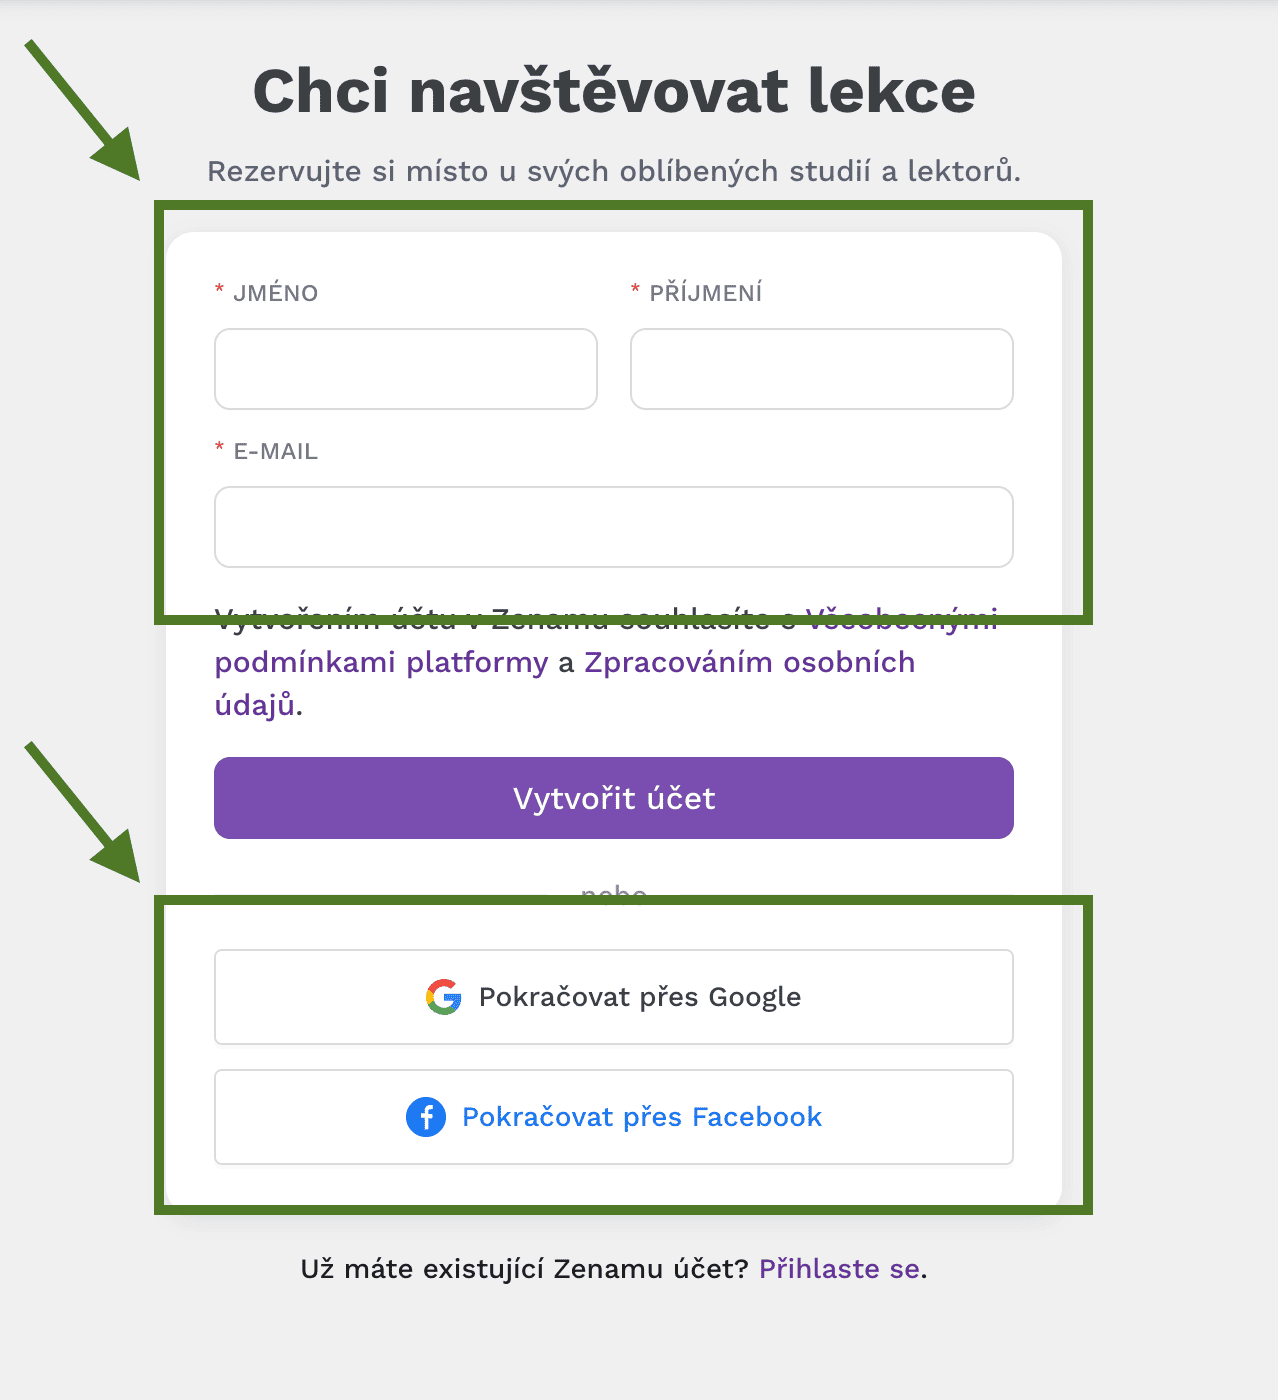1278x1400 pixels.
Task: Click the upper green arrow annotation
Action: [x=84, y=111]
